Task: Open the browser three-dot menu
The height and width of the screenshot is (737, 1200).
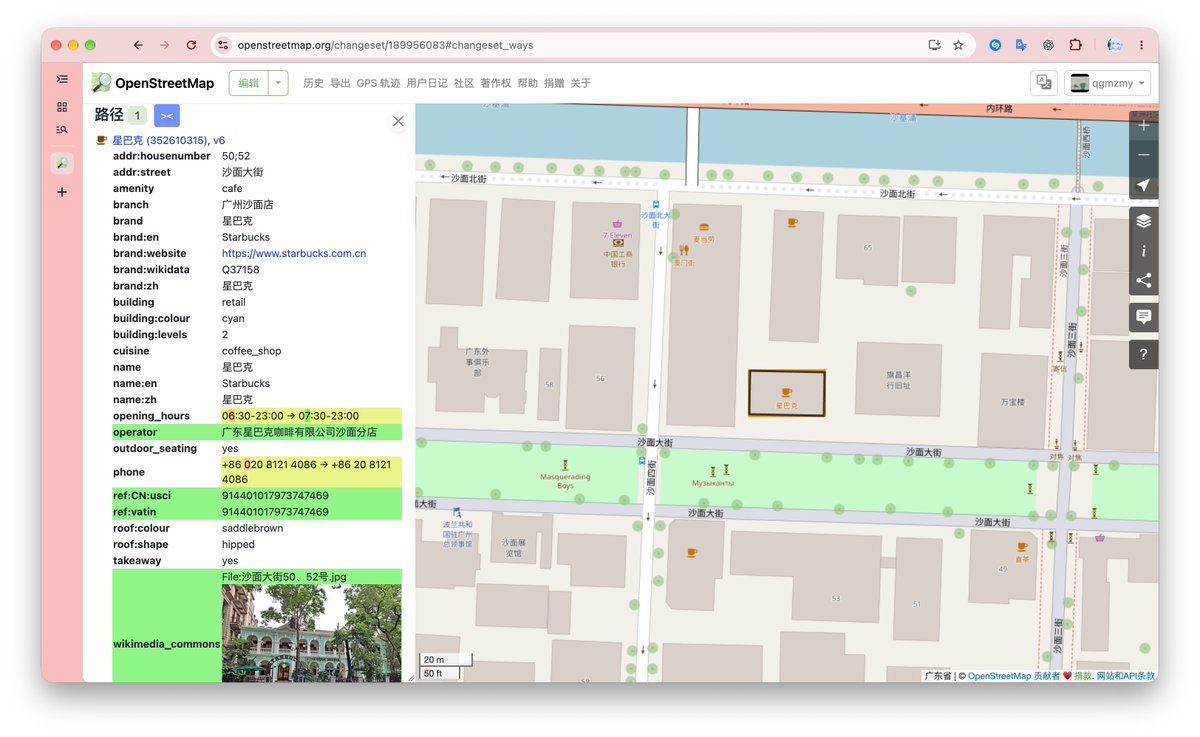Action: coord(1142,45)
